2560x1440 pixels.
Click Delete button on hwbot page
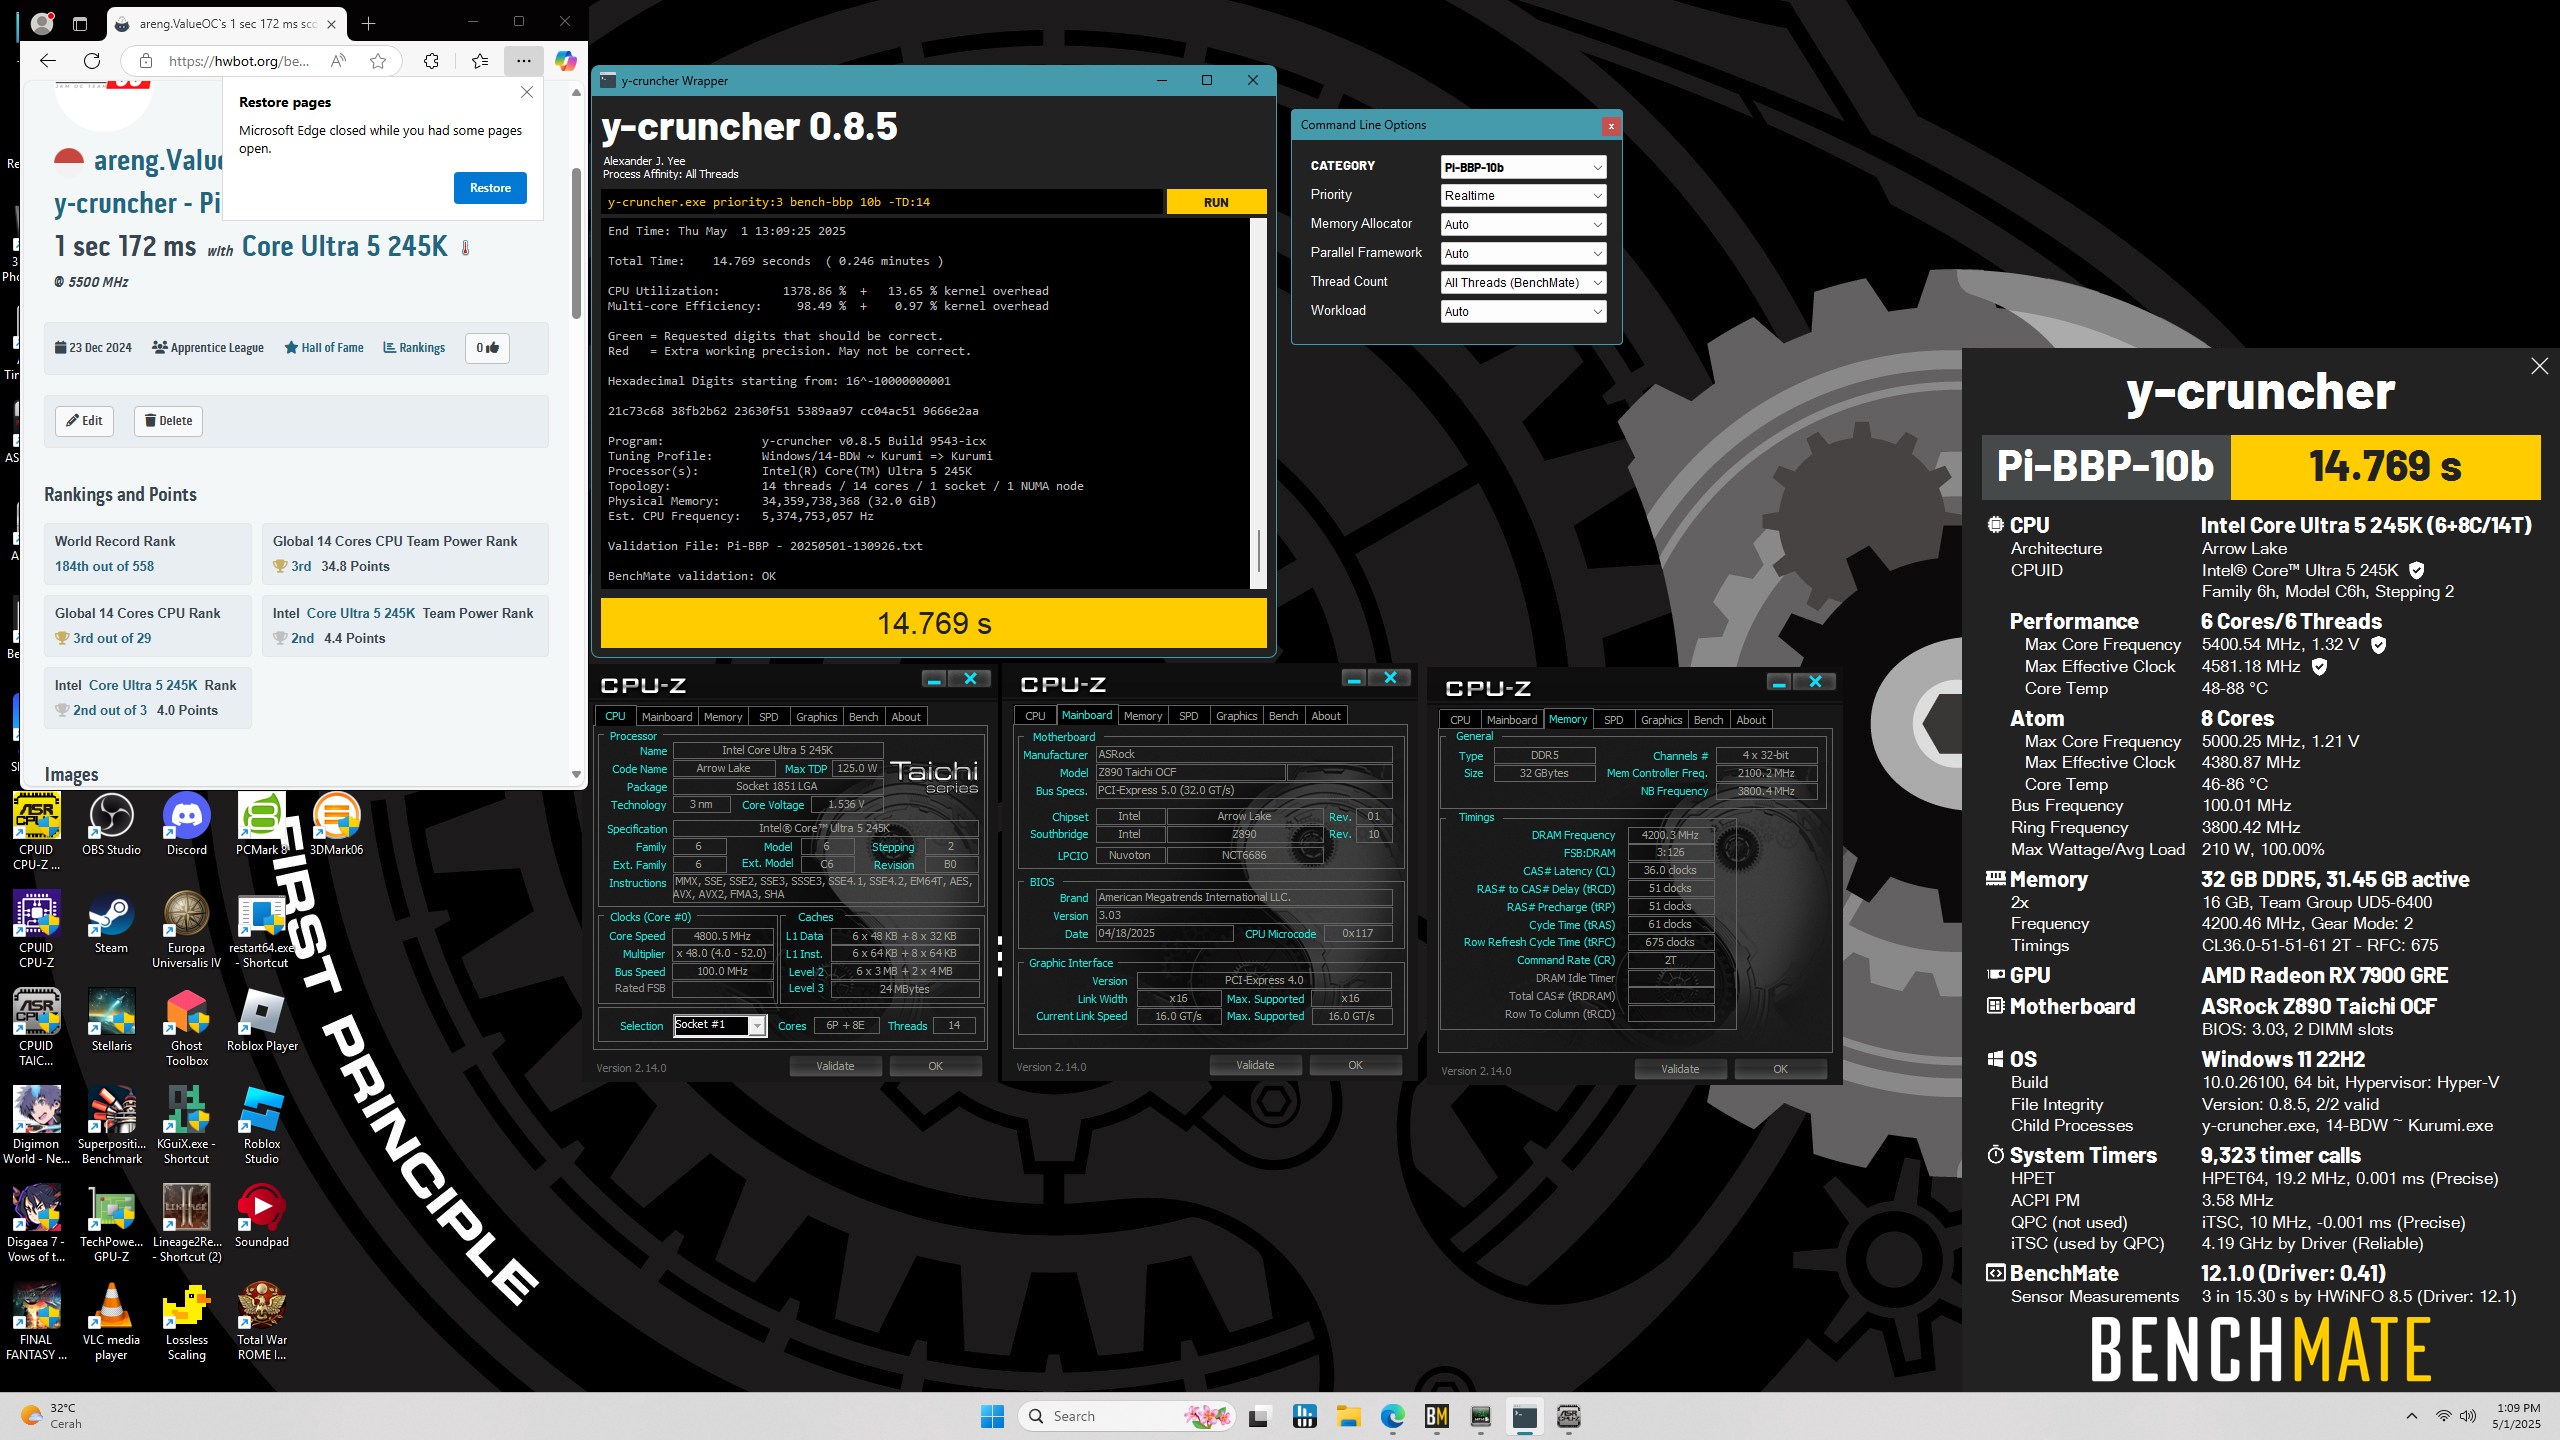coord(168,421)
